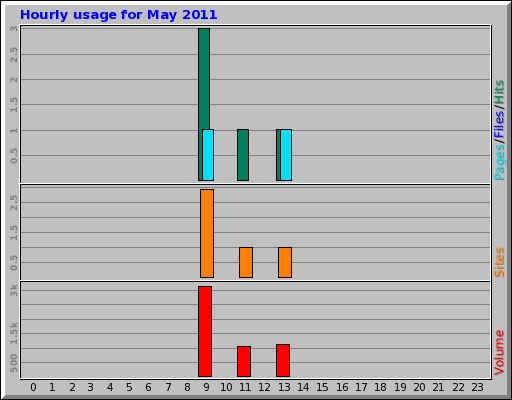512x400 pixels.
Task: Click the cyan 'Pages' legend label
Action: coord(499,162)
